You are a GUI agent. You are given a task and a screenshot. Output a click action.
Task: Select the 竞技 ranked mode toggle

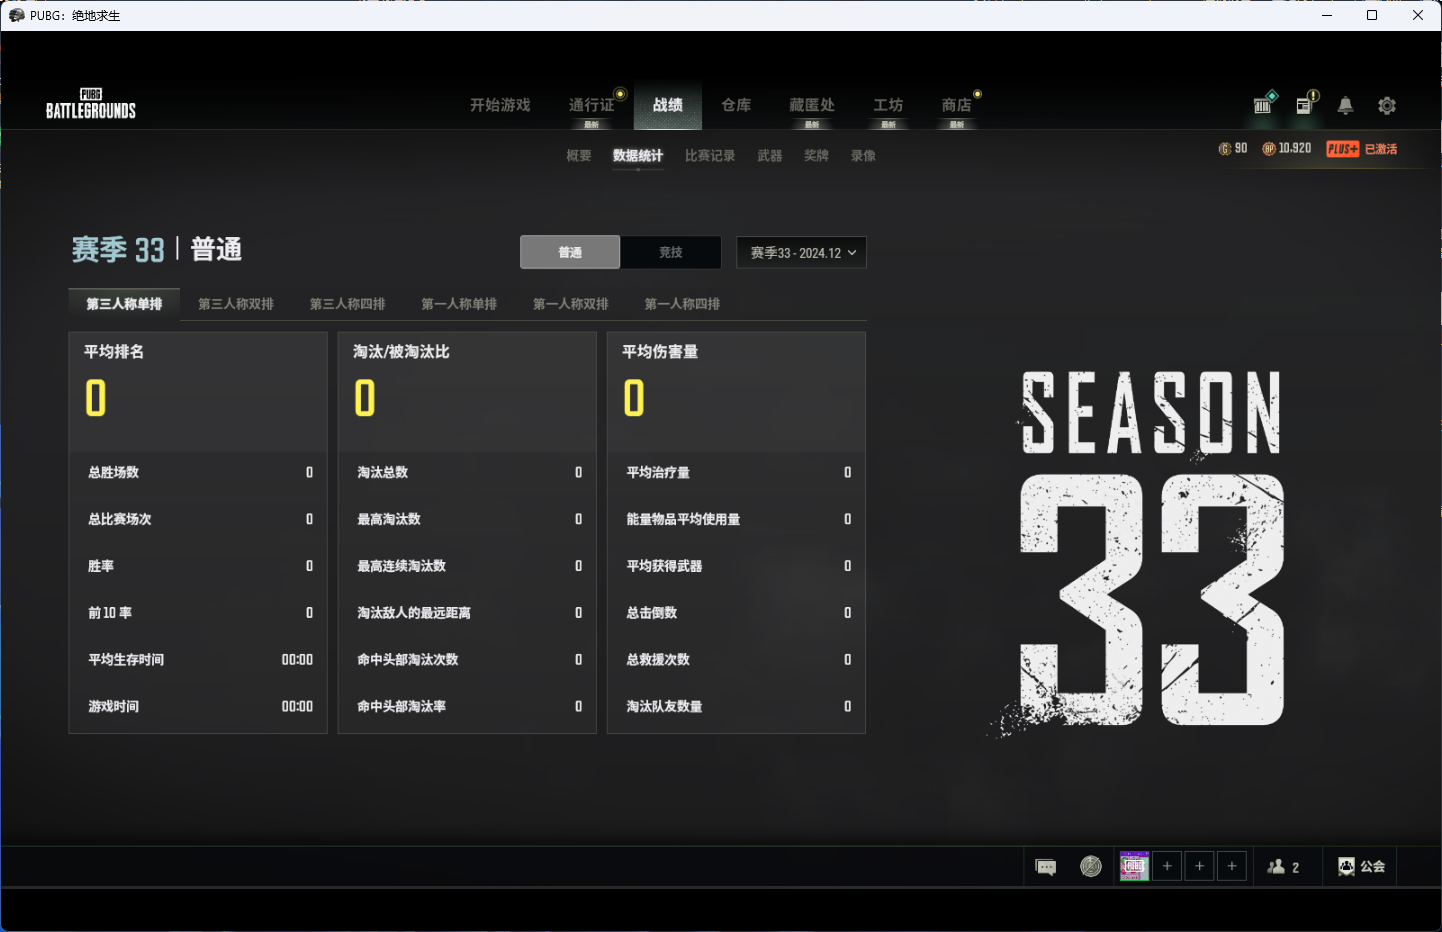[x=671, y=252]
